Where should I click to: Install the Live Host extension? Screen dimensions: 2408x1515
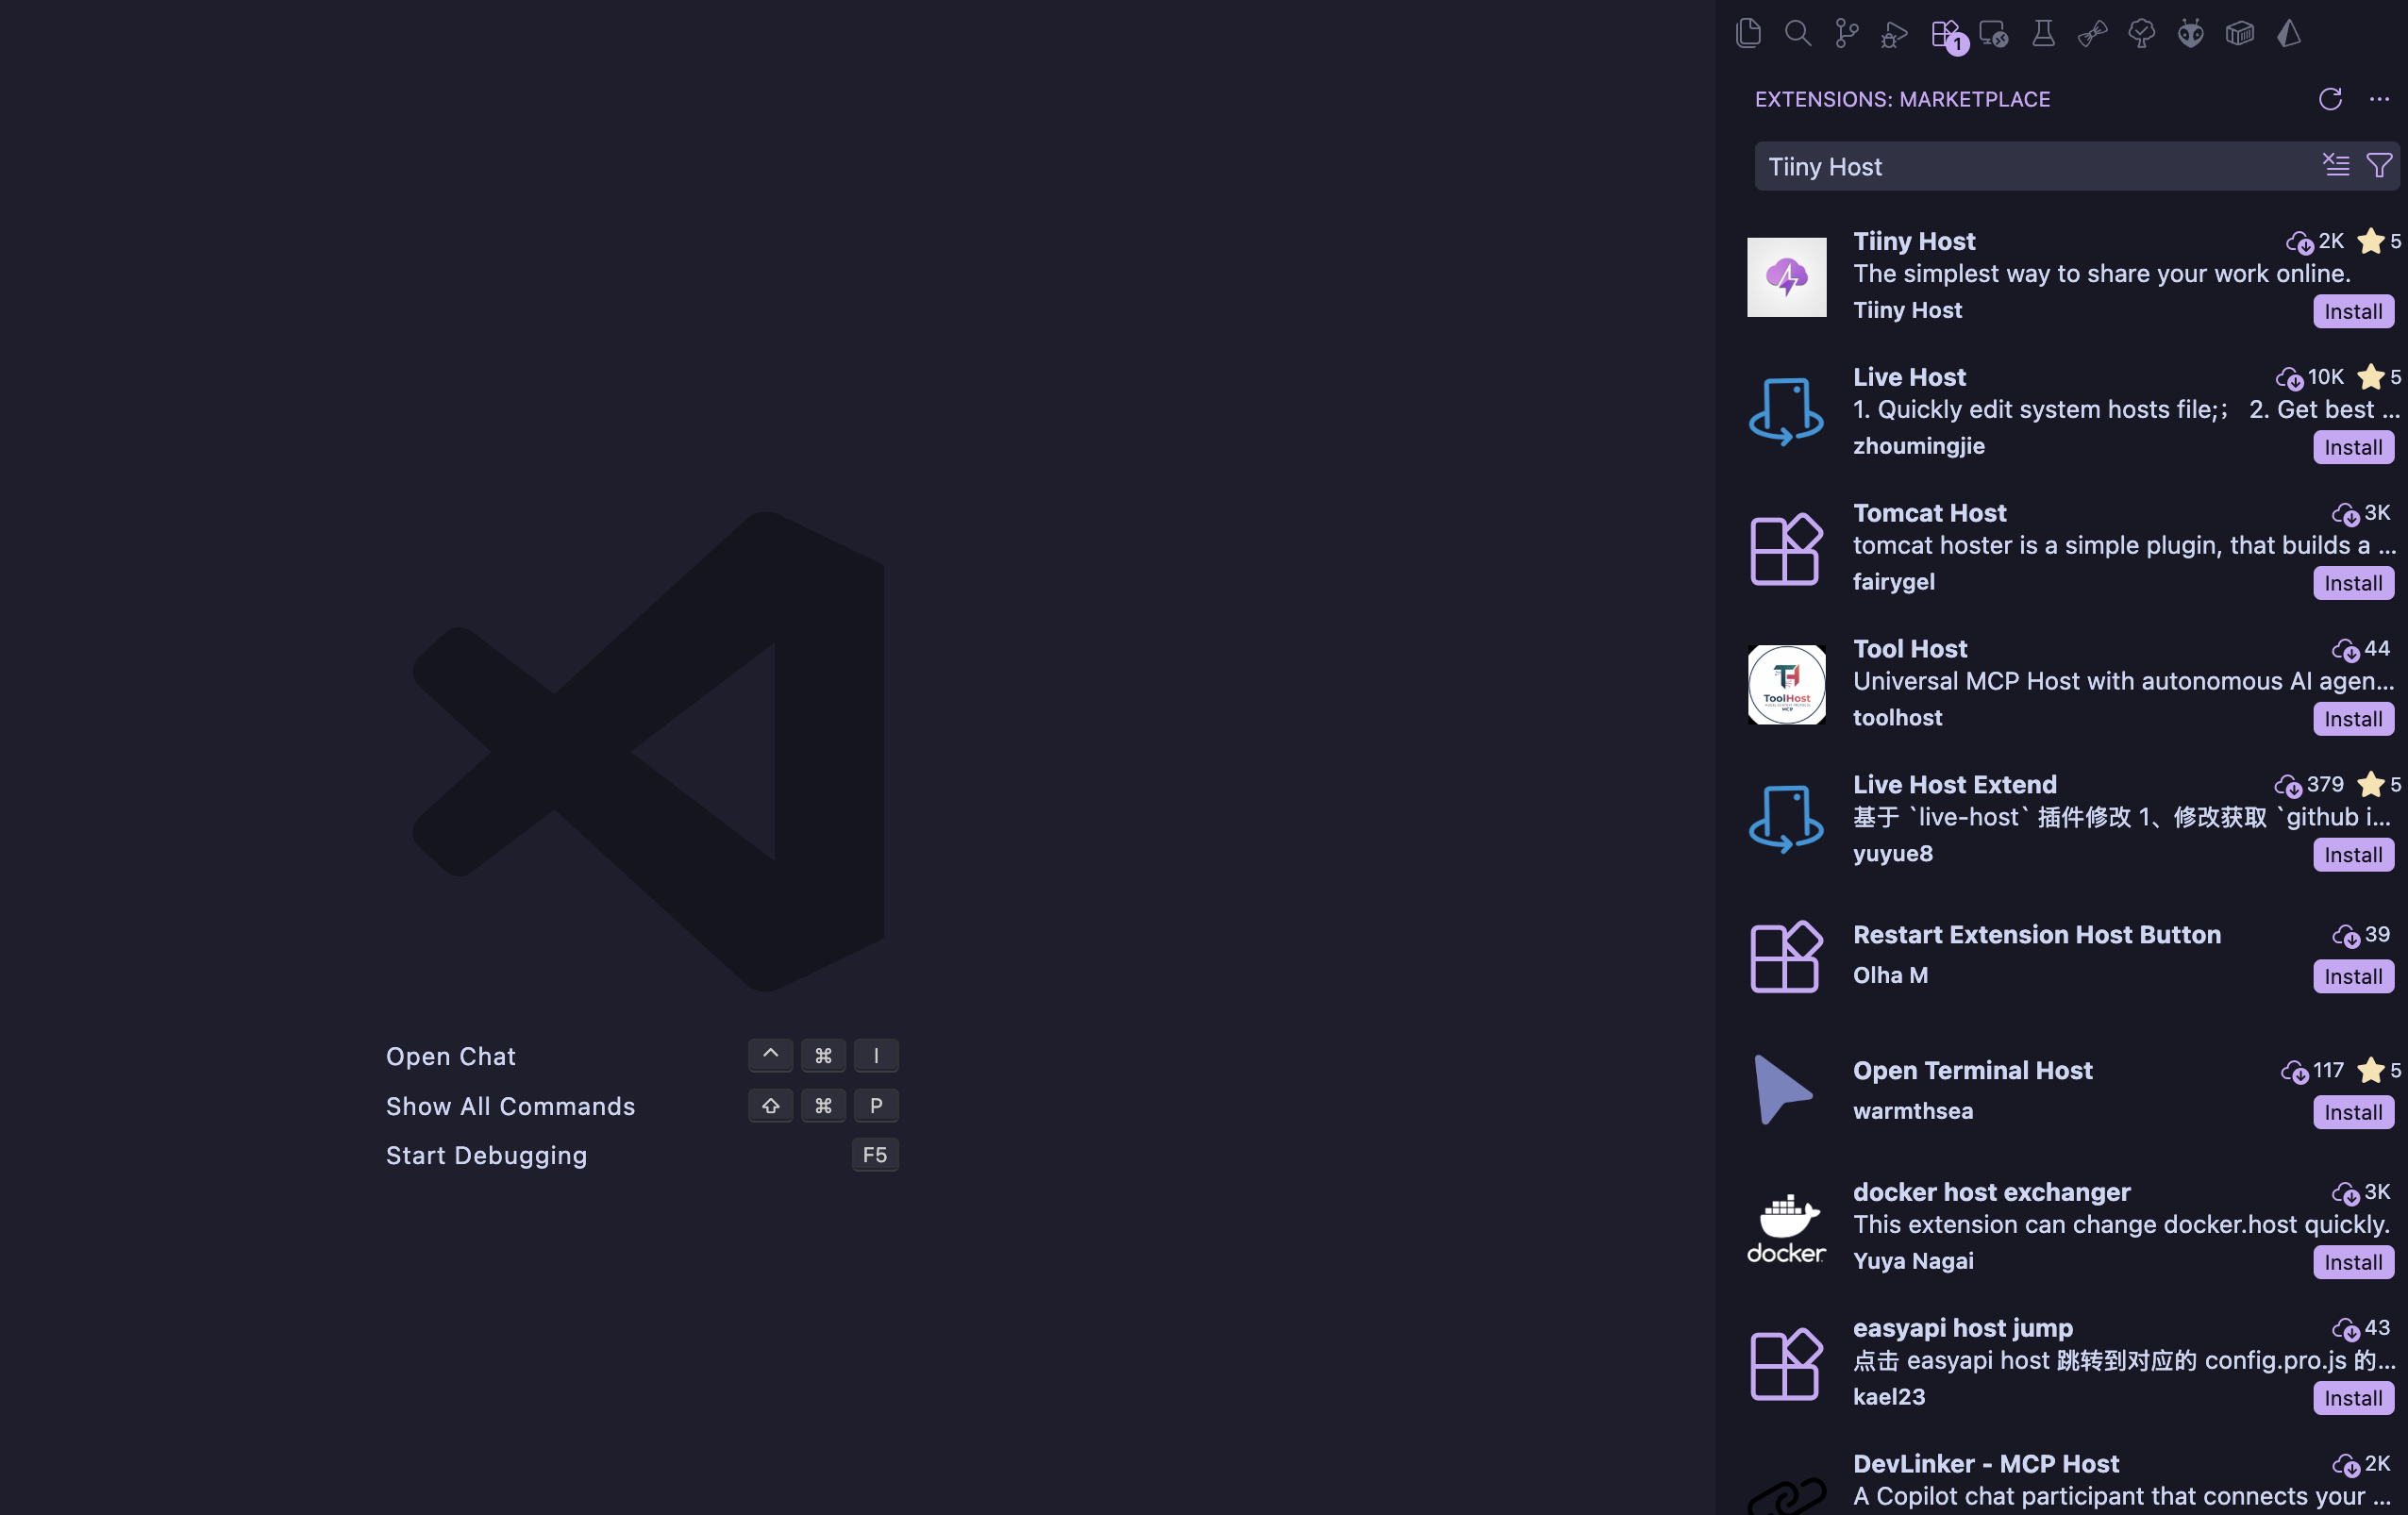click(2352, 447)
